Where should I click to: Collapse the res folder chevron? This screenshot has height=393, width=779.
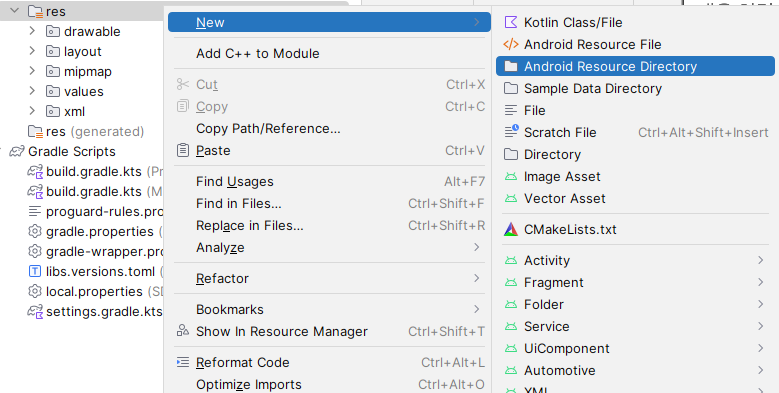(14, 10)
